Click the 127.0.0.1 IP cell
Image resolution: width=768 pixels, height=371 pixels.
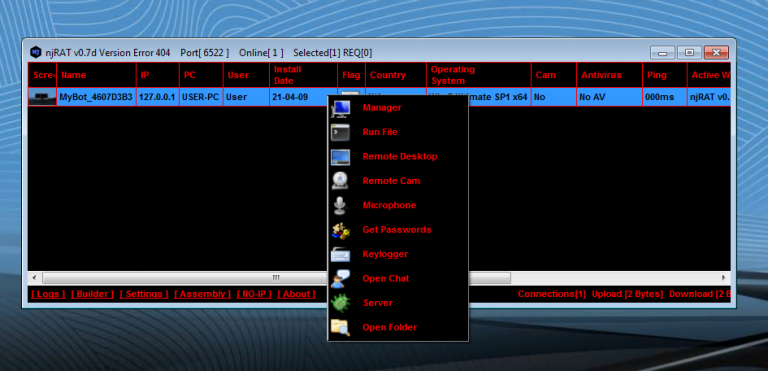click(158, 97)
